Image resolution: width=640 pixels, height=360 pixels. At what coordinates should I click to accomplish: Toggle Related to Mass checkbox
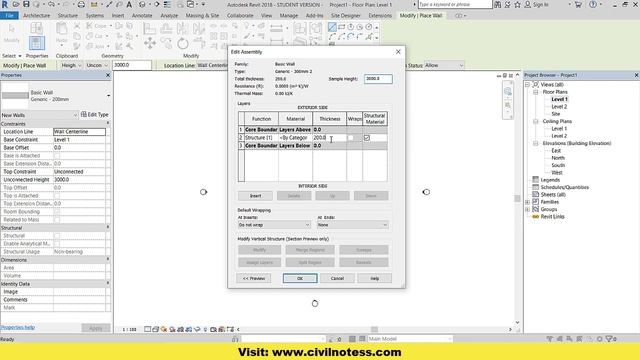57,220
